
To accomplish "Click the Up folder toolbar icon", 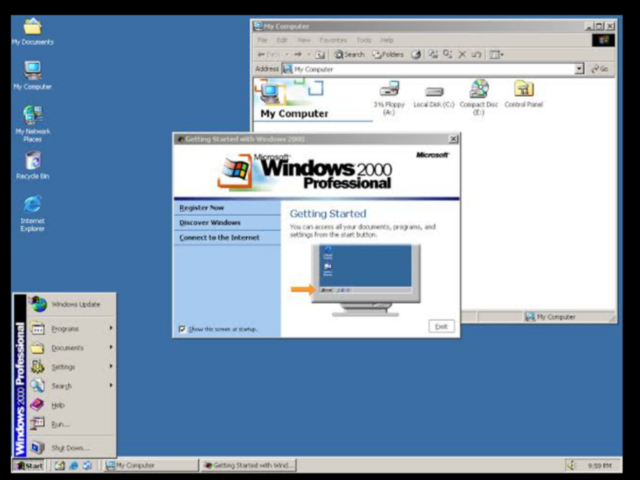I will (x=320, y=54).
